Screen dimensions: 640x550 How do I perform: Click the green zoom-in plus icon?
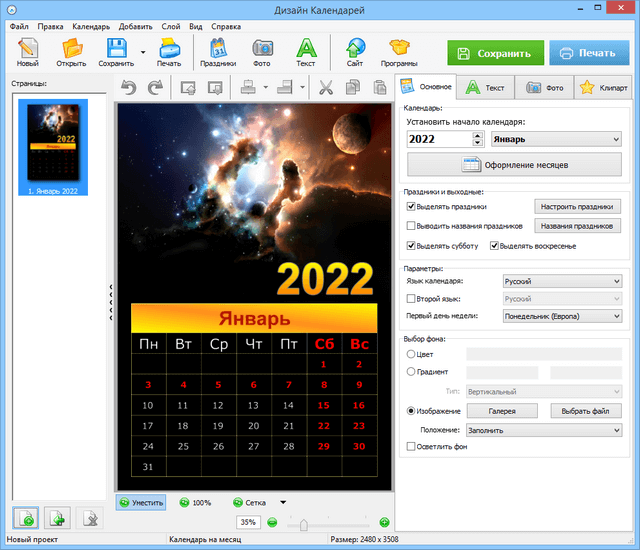[384, 522]
